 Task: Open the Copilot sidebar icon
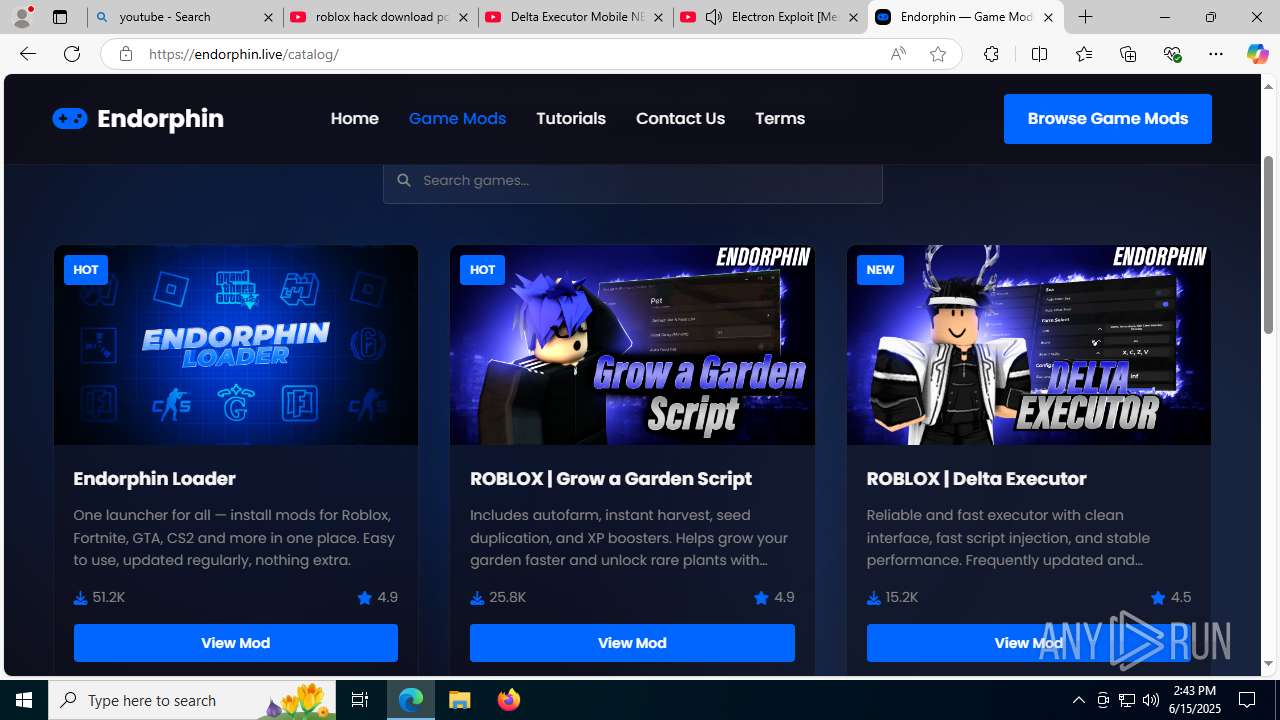click(x=1257, y=54)
